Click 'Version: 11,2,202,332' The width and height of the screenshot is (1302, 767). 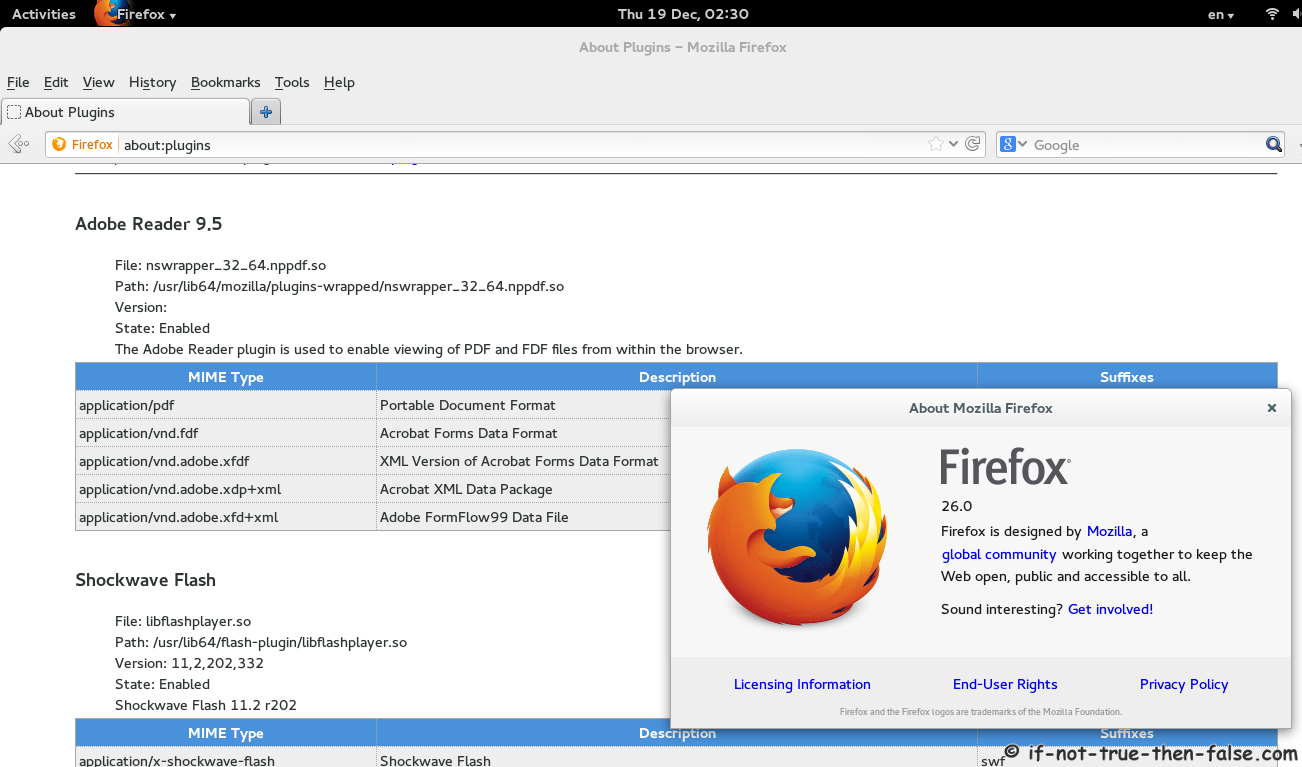[x=189, y=663]
